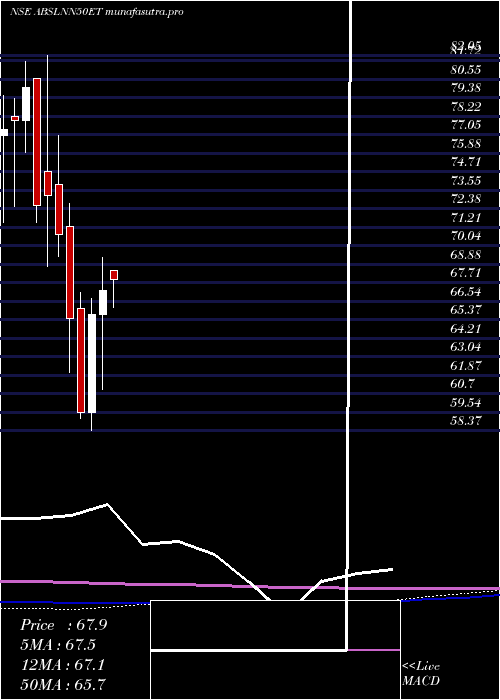500x700 pixels.
Task: Click the 73.55 price axis label
Action: (466, 181)
